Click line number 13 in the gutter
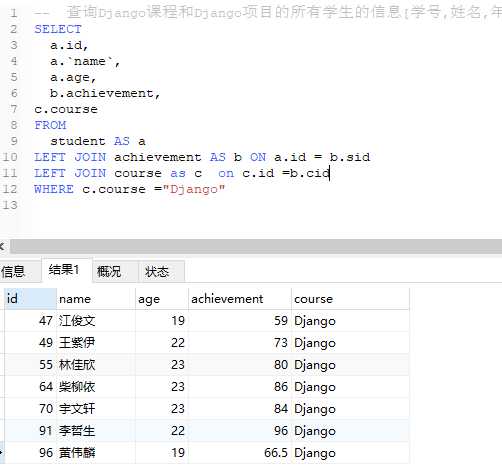 pyautogui.click(x=10, y=205)
